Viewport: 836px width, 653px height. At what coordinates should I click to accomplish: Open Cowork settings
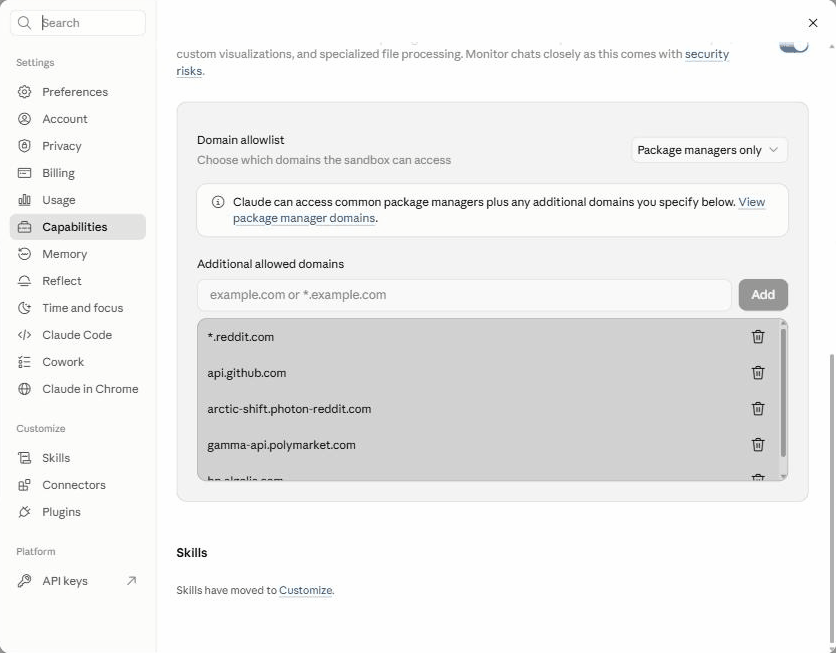(x=78, y=362)
